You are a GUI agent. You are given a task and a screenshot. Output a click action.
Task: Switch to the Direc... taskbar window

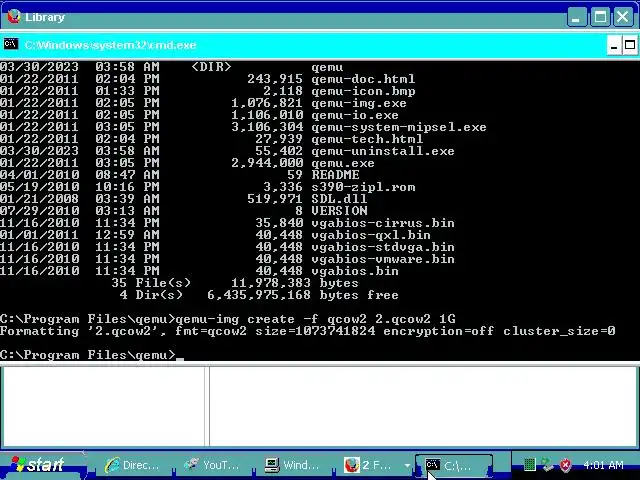[133, 465]
